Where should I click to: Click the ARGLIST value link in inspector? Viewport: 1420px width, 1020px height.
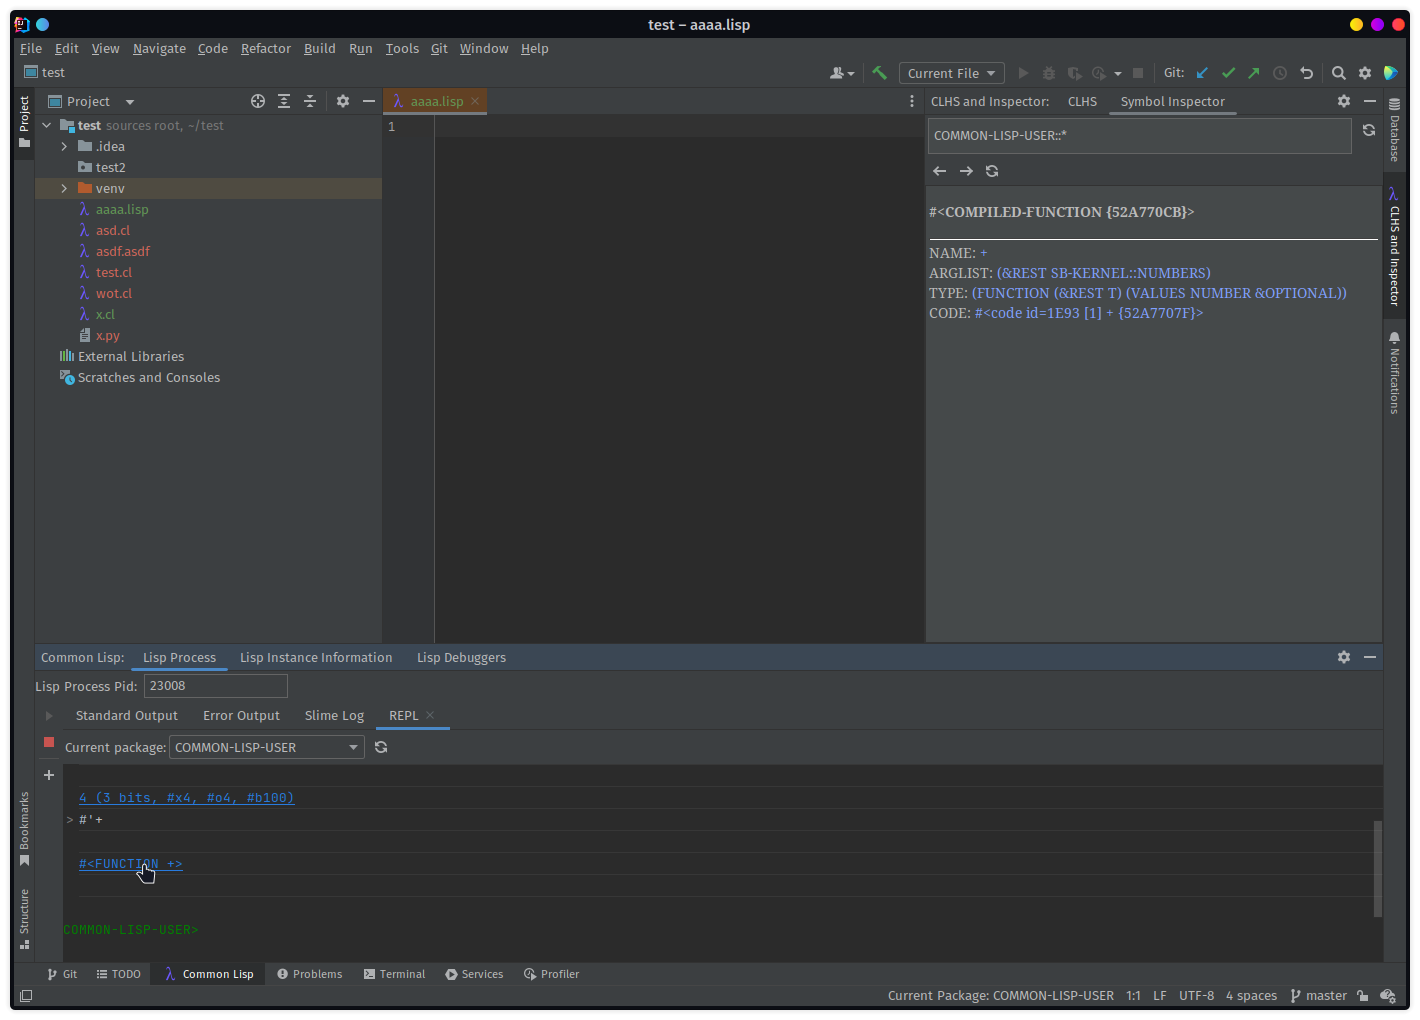1103,273
